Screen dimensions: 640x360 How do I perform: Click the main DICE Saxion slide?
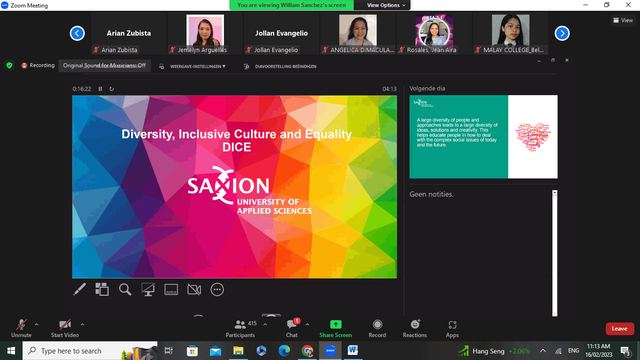click(x=234, y=187)
